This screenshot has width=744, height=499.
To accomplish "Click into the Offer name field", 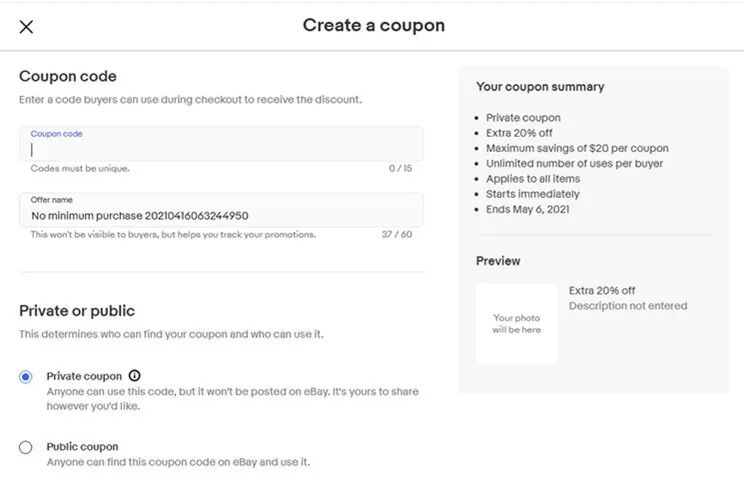I will [x=221, y=210].
